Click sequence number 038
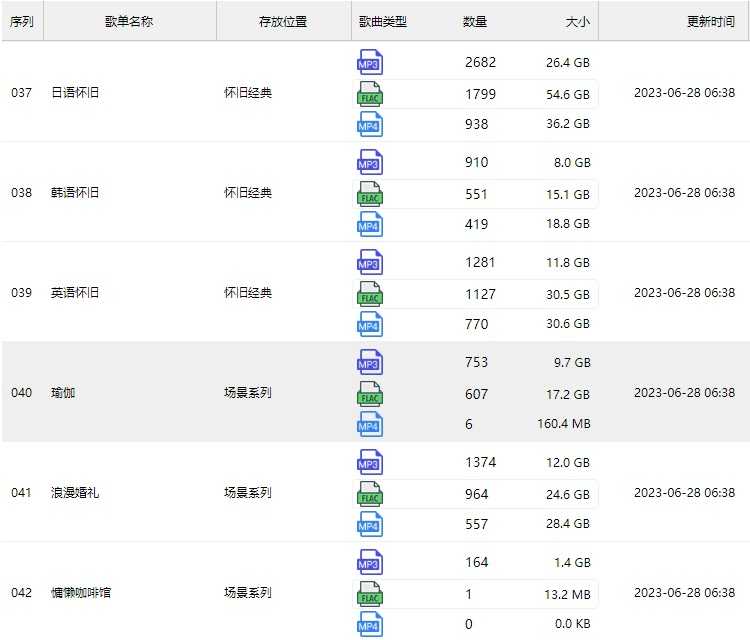Screen dimensions: 750x640 [x=22, y=192]
